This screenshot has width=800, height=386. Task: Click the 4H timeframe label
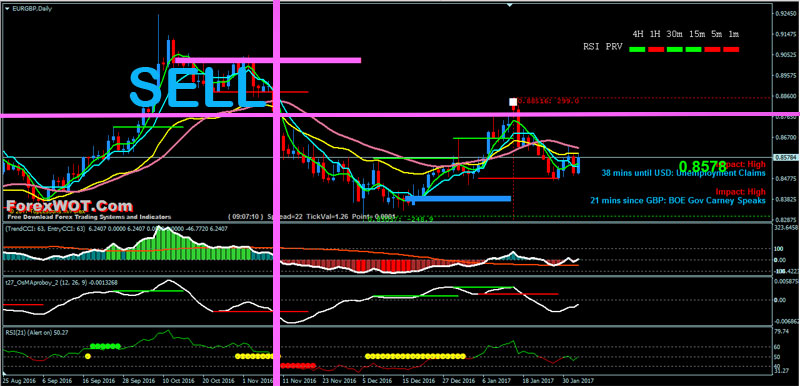[x=638, y=34]
